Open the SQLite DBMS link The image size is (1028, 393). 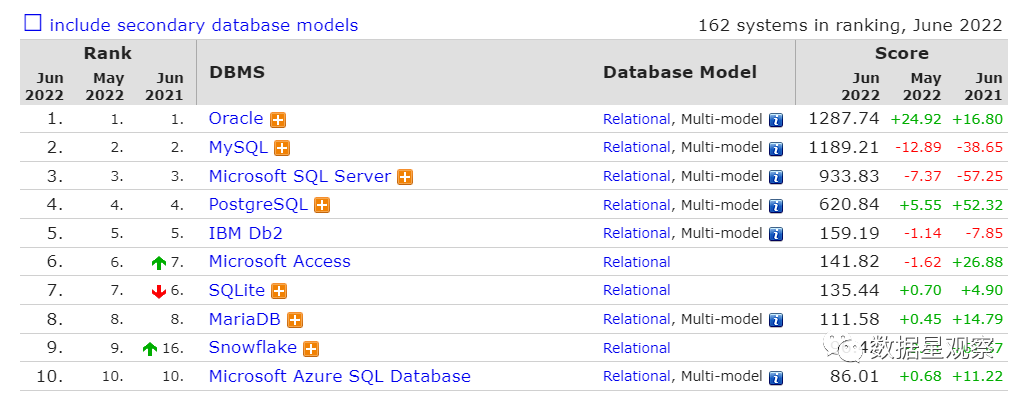pos(237,290)
